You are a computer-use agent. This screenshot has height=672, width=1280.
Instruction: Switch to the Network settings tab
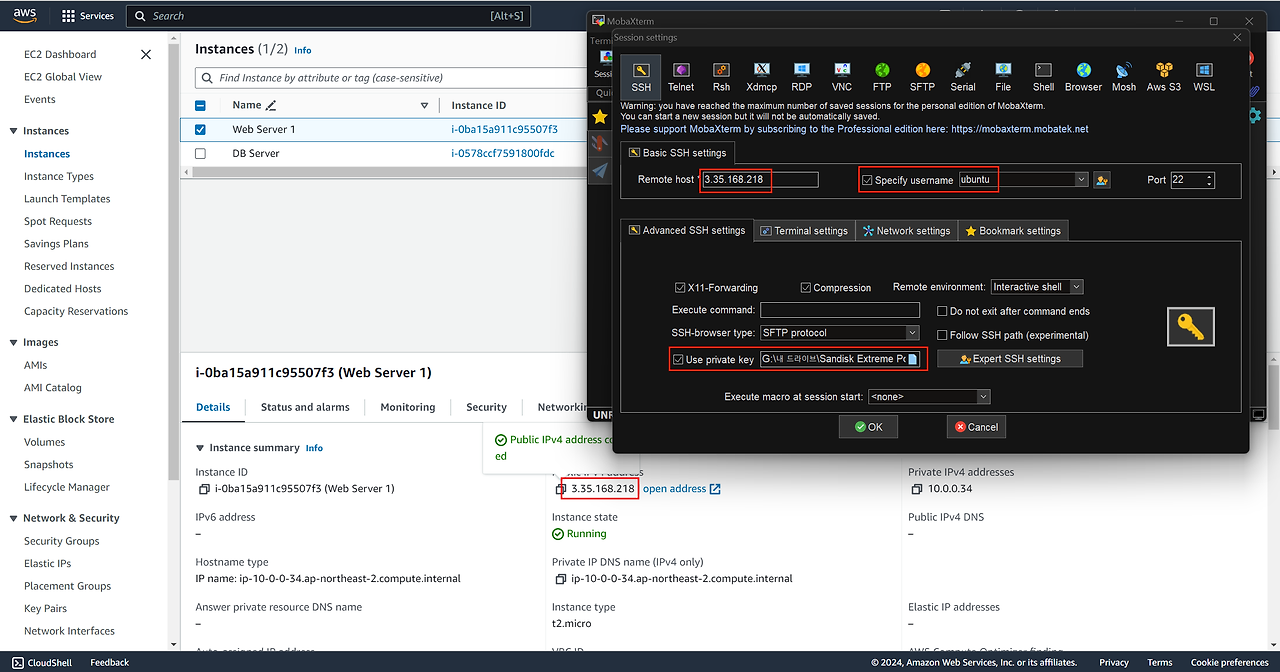pyautogui.click(x=905, y=231)
